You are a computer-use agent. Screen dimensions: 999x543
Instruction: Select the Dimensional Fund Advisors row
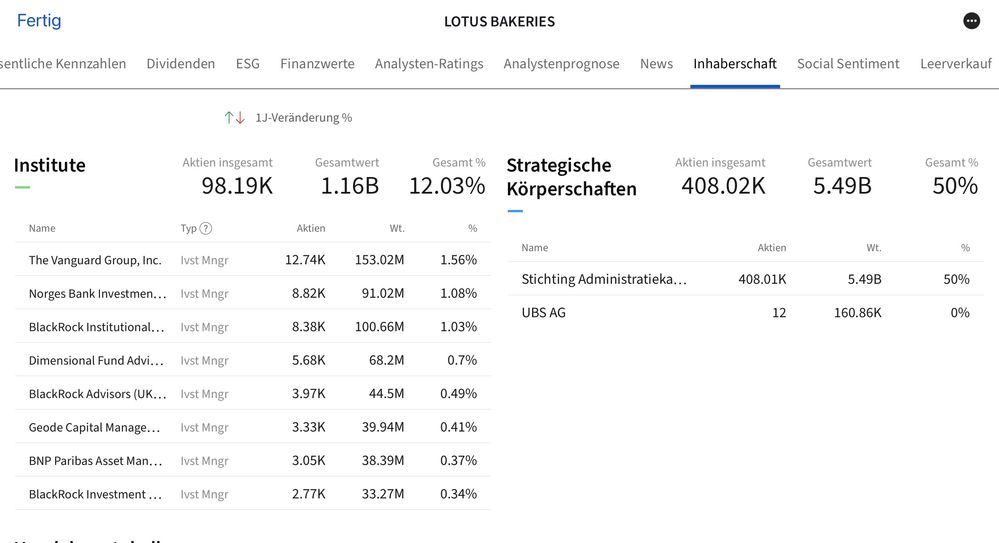(252, 360)
